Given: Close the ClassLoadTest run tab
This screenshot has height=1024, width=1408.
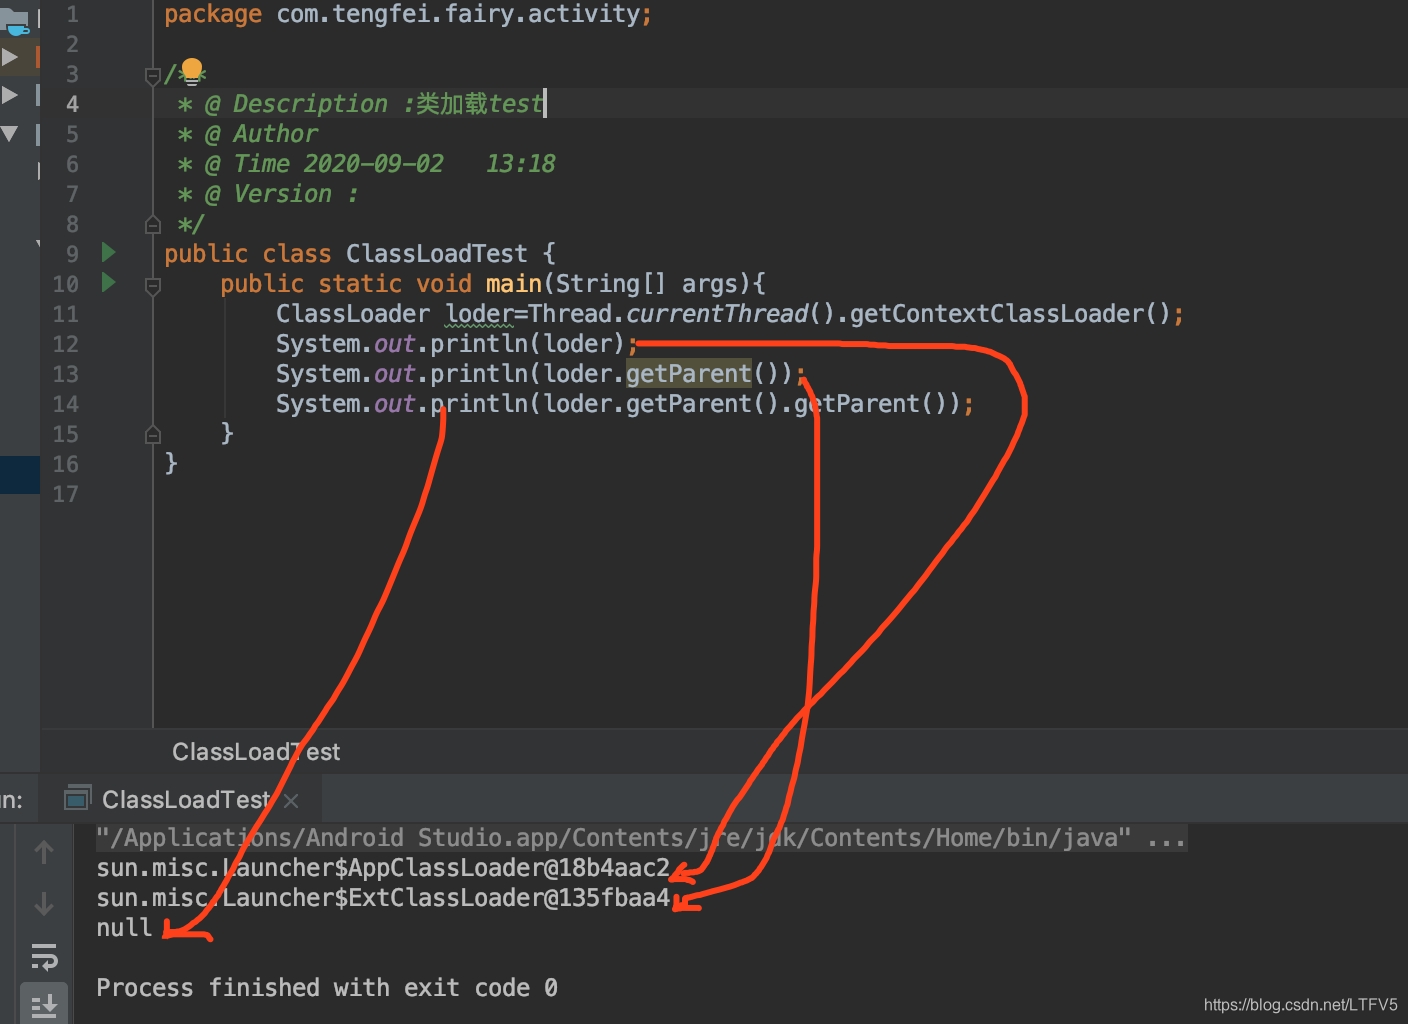Looking at the screenshot, I should (291, 801).
